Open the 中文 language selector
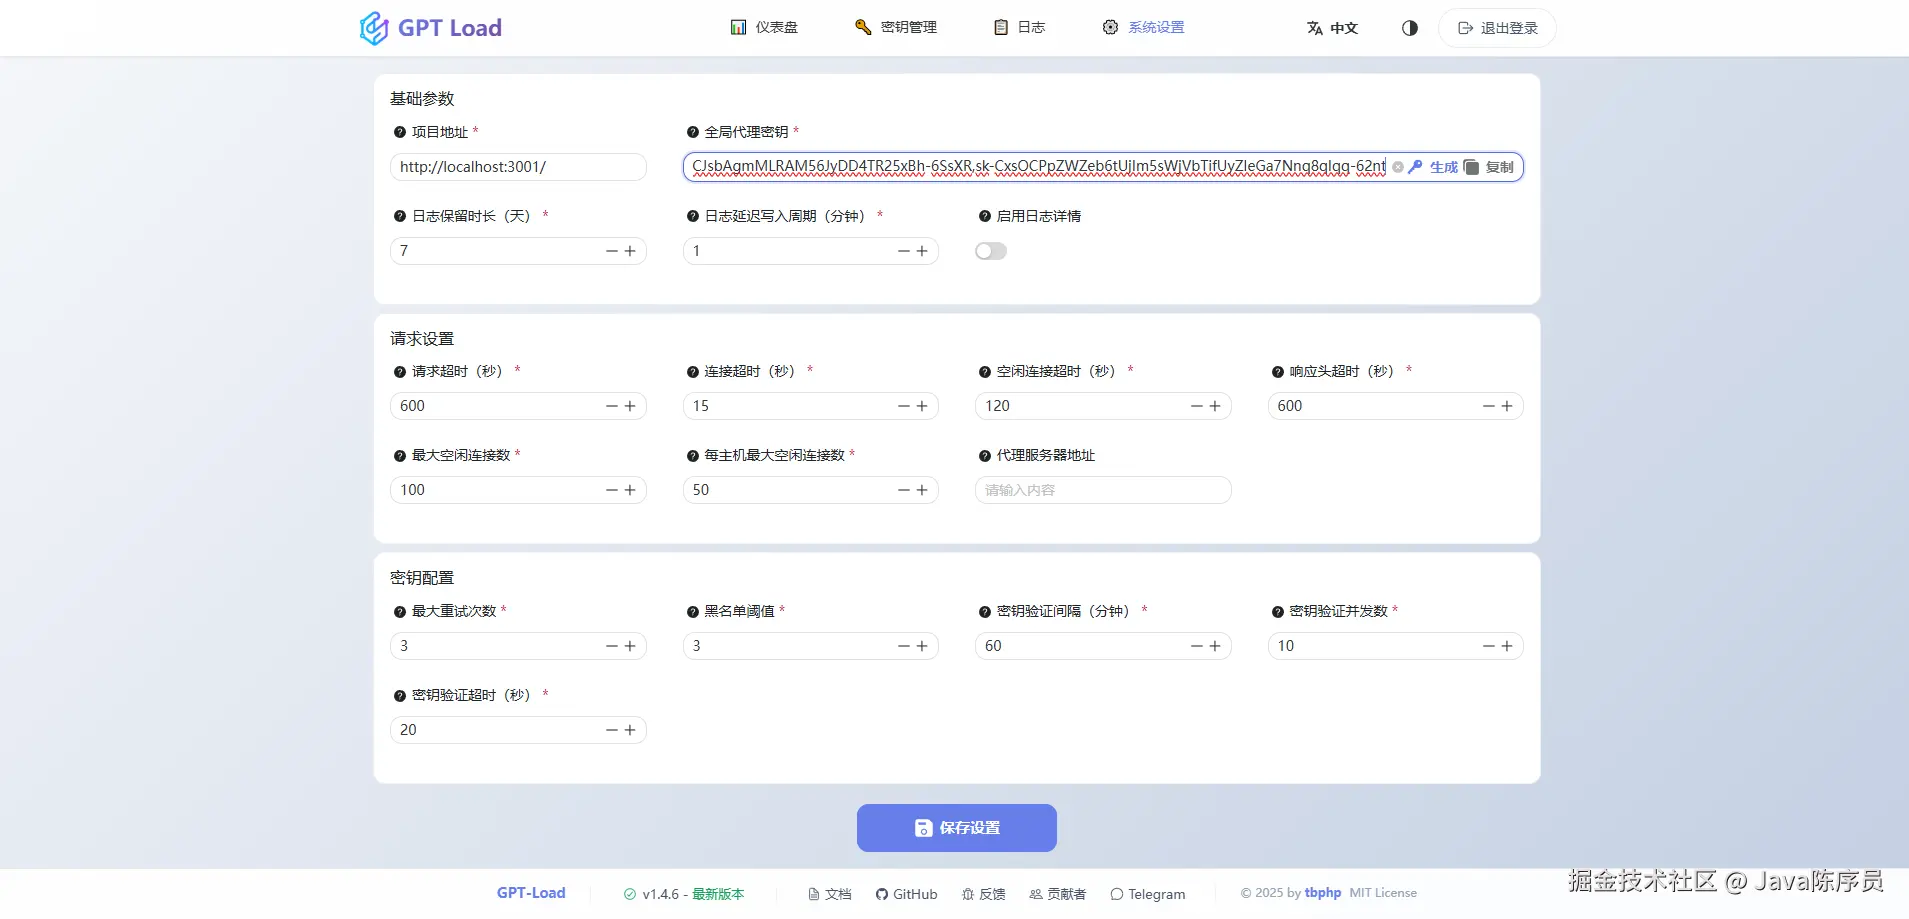Viewport: 1909px width, 919px height. 1332,28
